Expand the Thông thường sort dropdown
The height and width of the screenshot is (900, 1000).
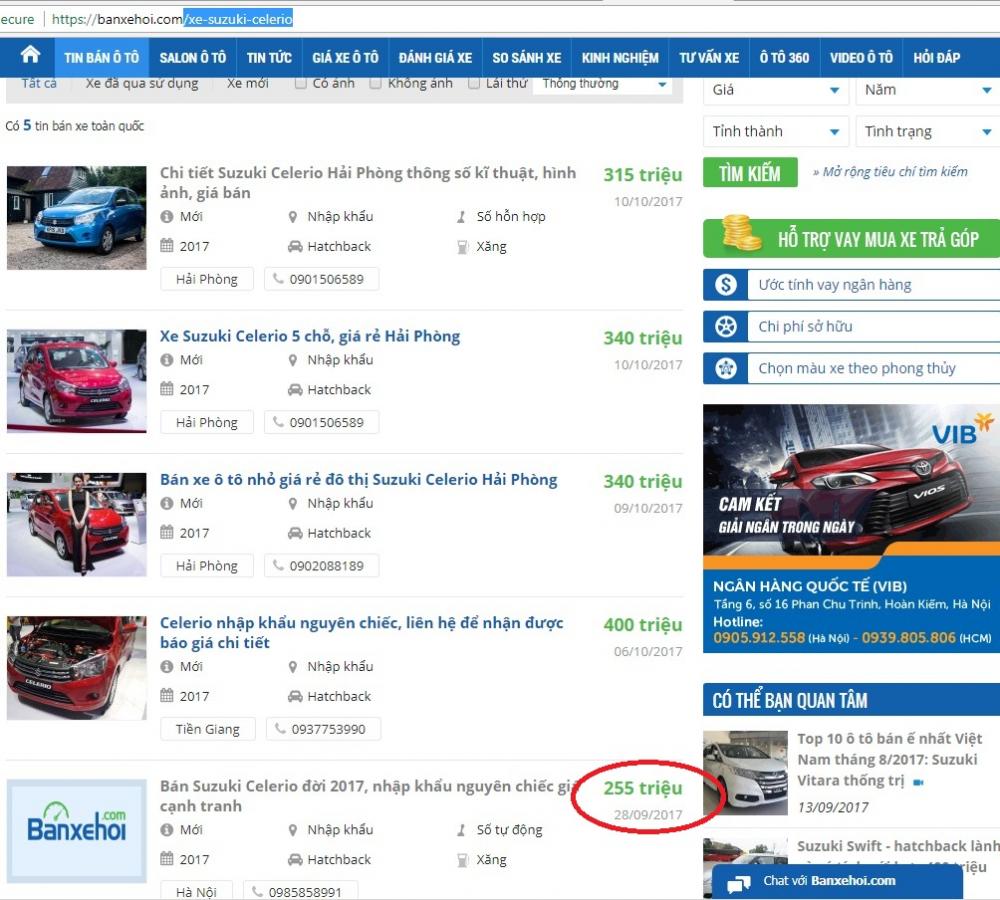click(x=603, y=84)
